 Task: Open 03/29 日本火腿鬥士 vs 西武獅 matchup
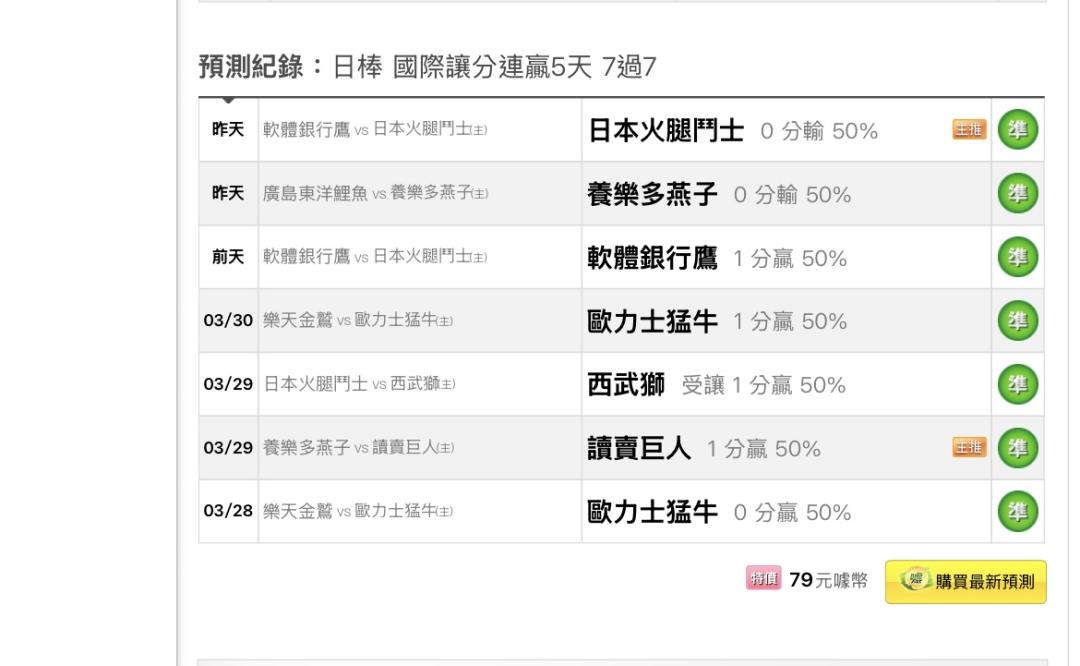pos(359,384)
